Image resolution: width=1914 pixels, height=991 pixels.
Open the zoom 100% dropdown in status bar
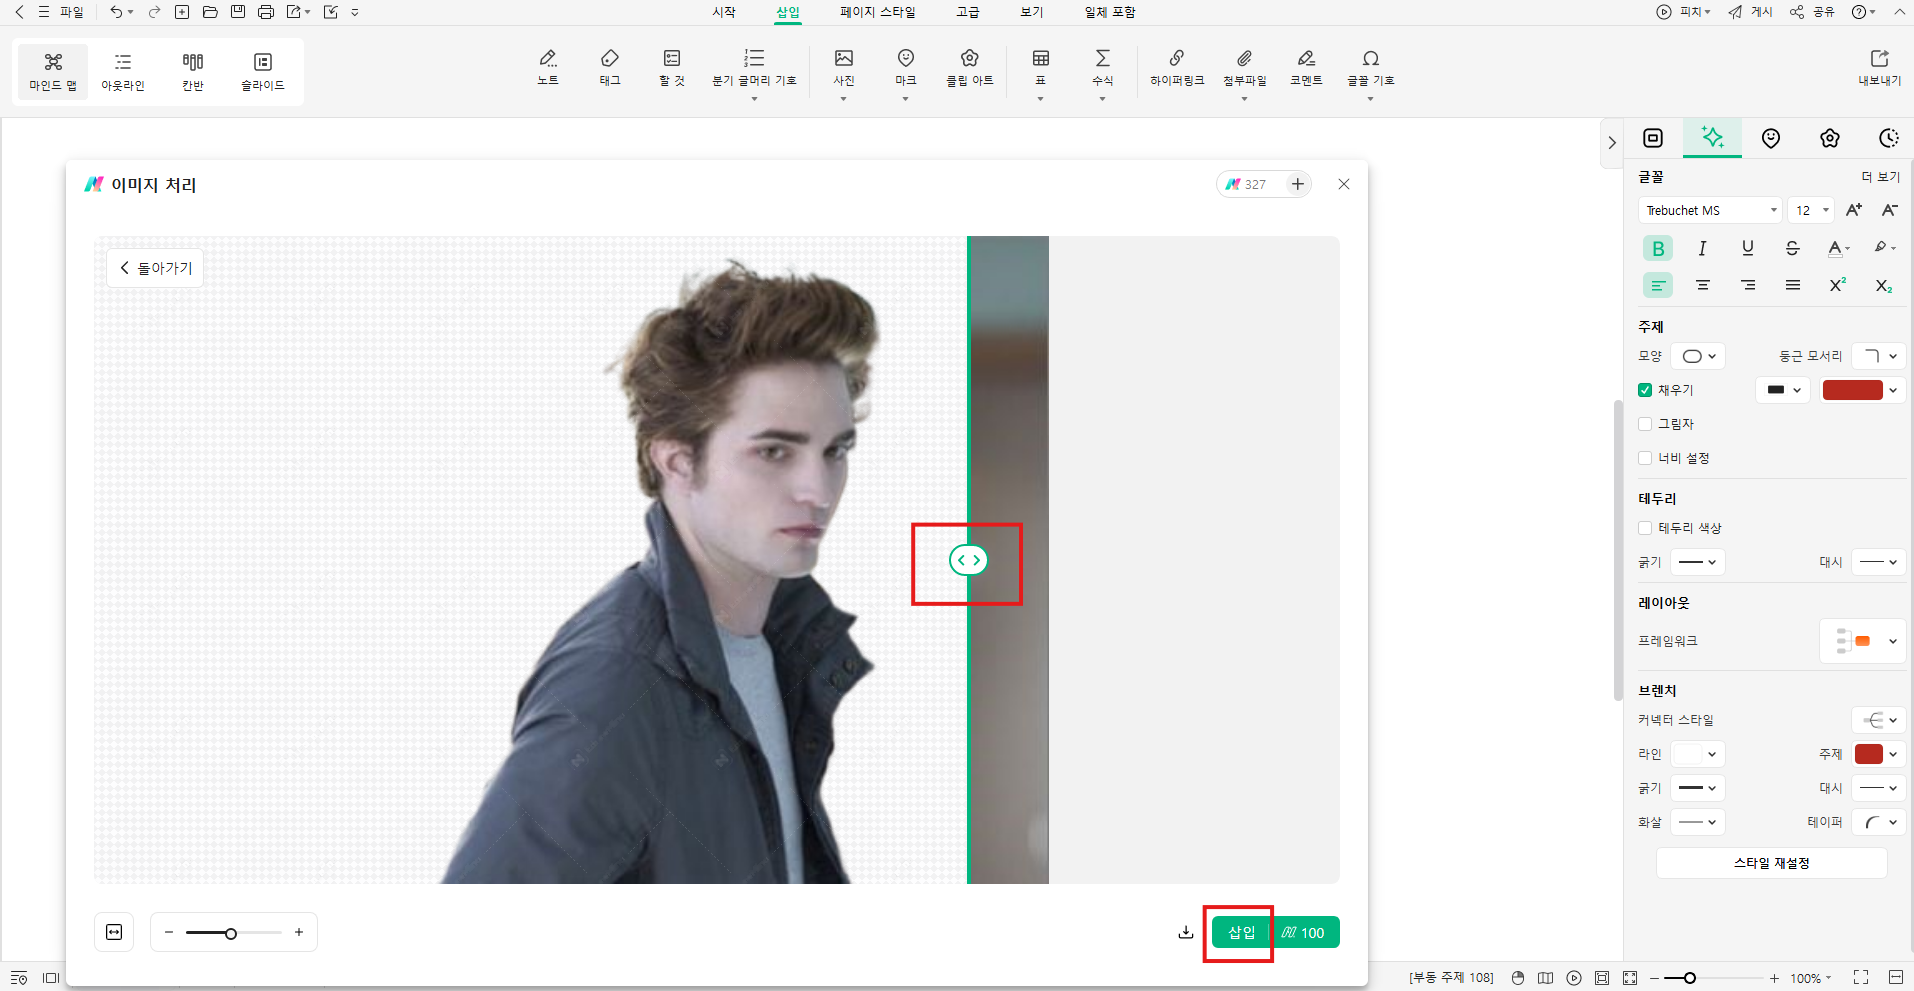tap(1811, 978)
